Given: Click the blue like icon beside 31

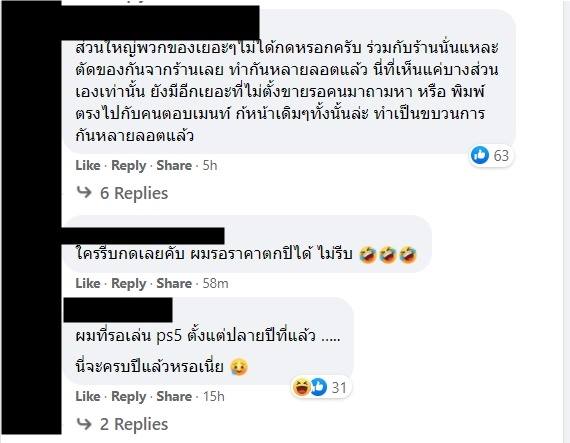Looking at the screenshot, I should click(x=318, y=387).
